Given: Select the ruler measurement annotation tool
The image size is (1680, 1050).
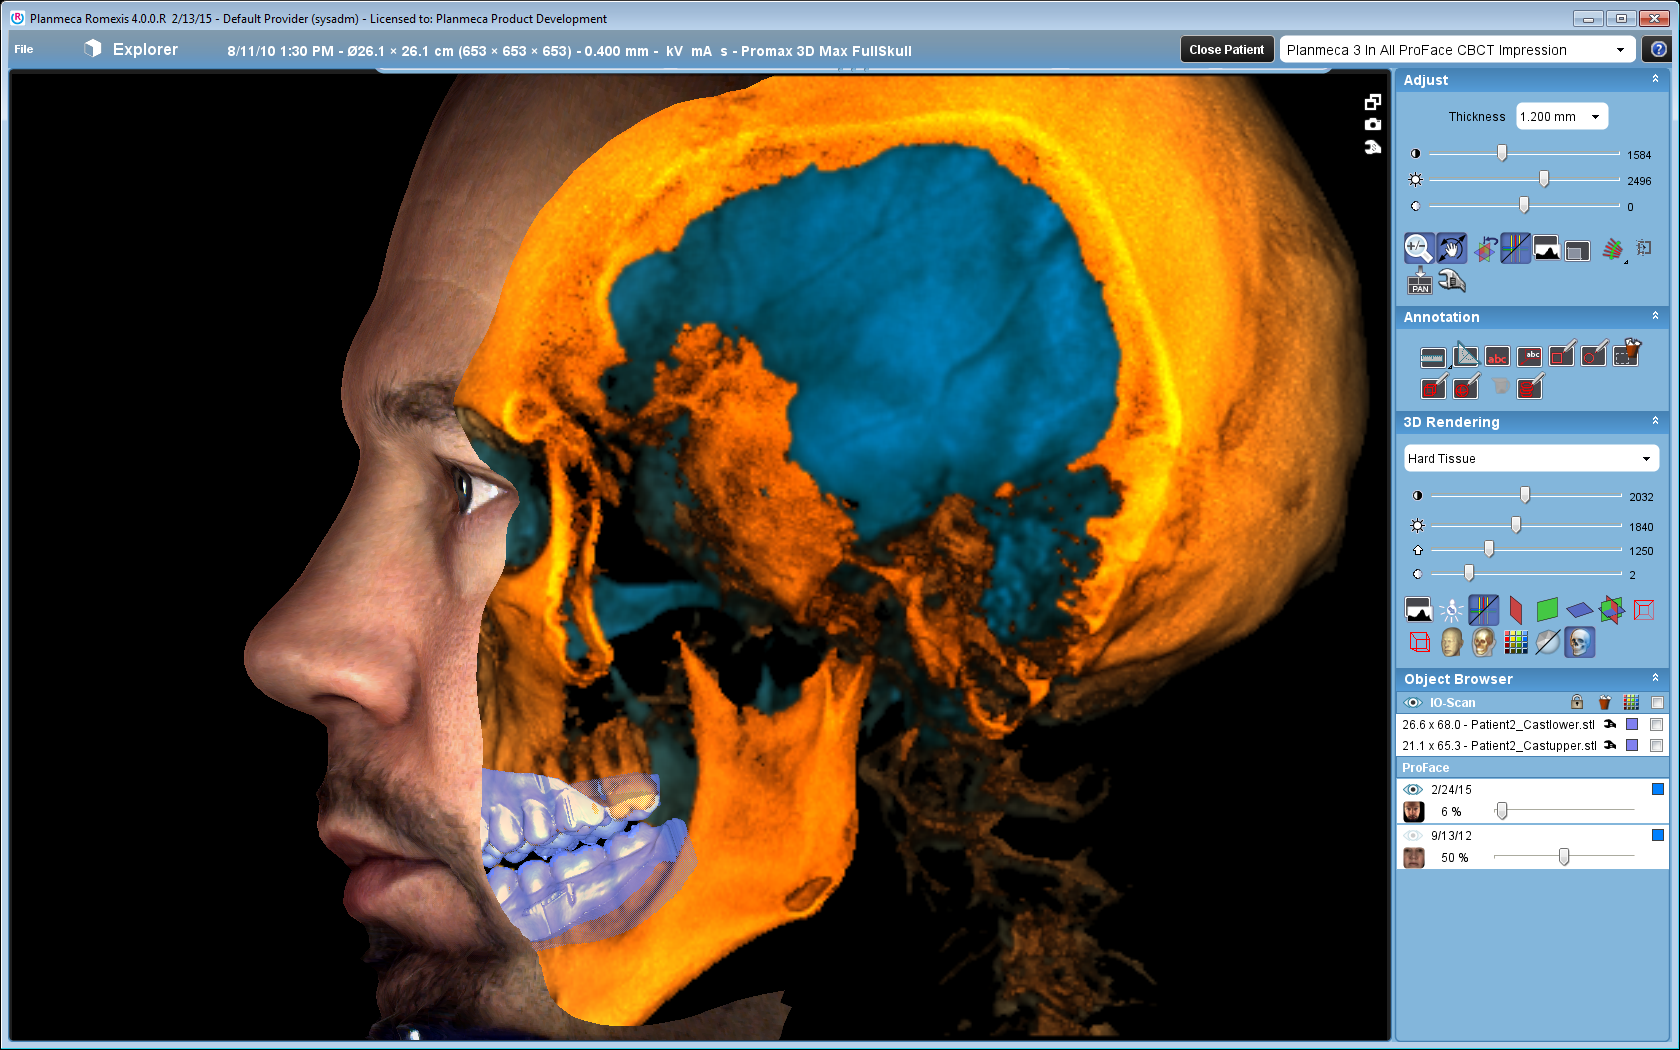Looking at the screenshot, I should [1433, 357].
